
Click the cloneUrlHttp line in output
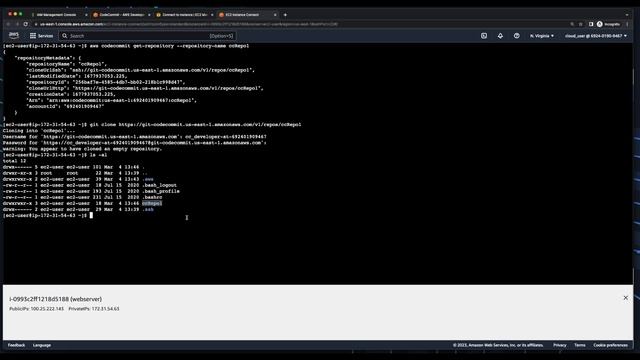click(x=145, y=88)
